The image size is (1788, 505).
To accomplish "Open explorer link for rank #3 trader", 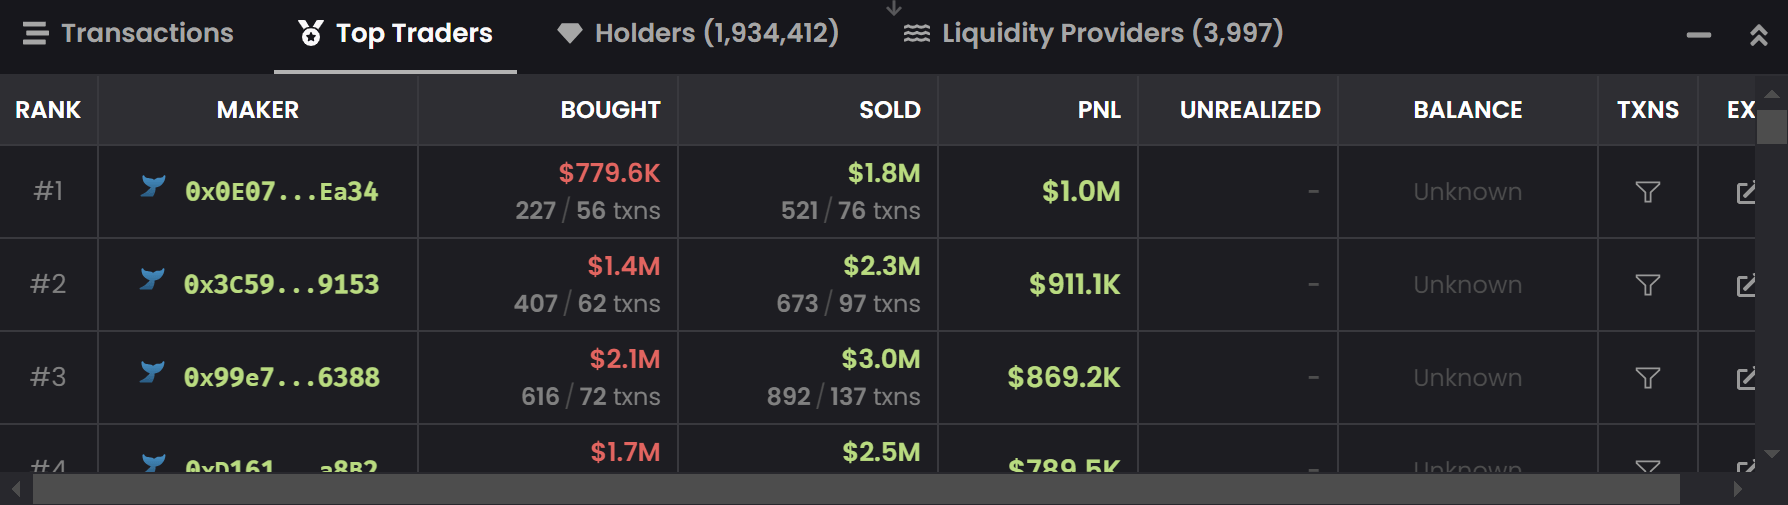I will 1745,378.
